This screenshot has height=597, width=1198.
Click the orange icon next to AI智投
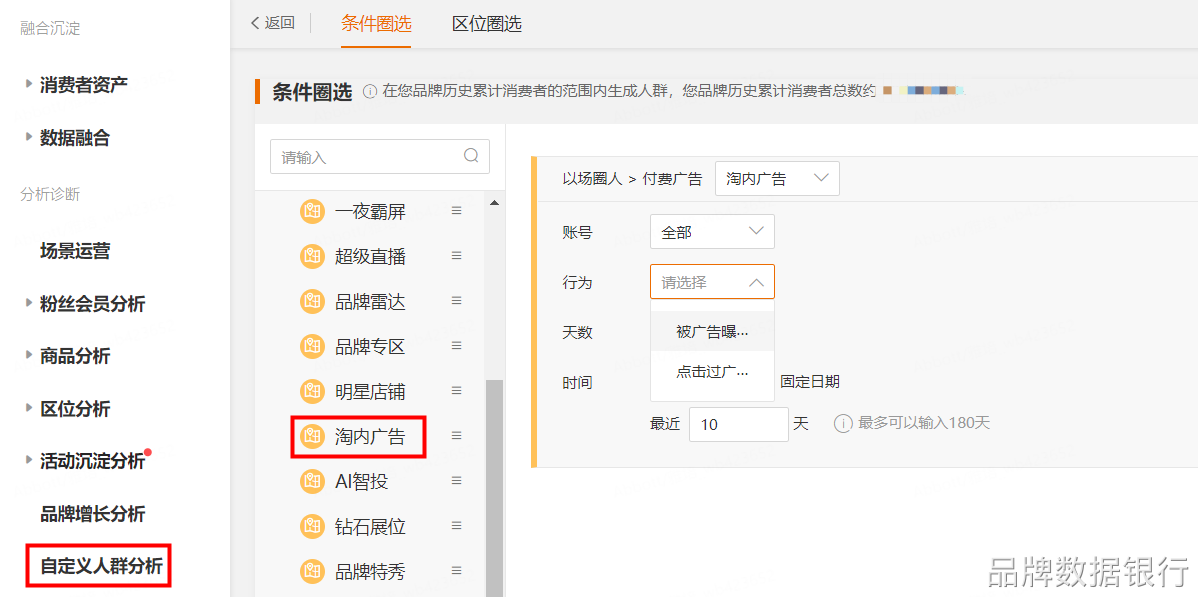[x=312, y=481]
